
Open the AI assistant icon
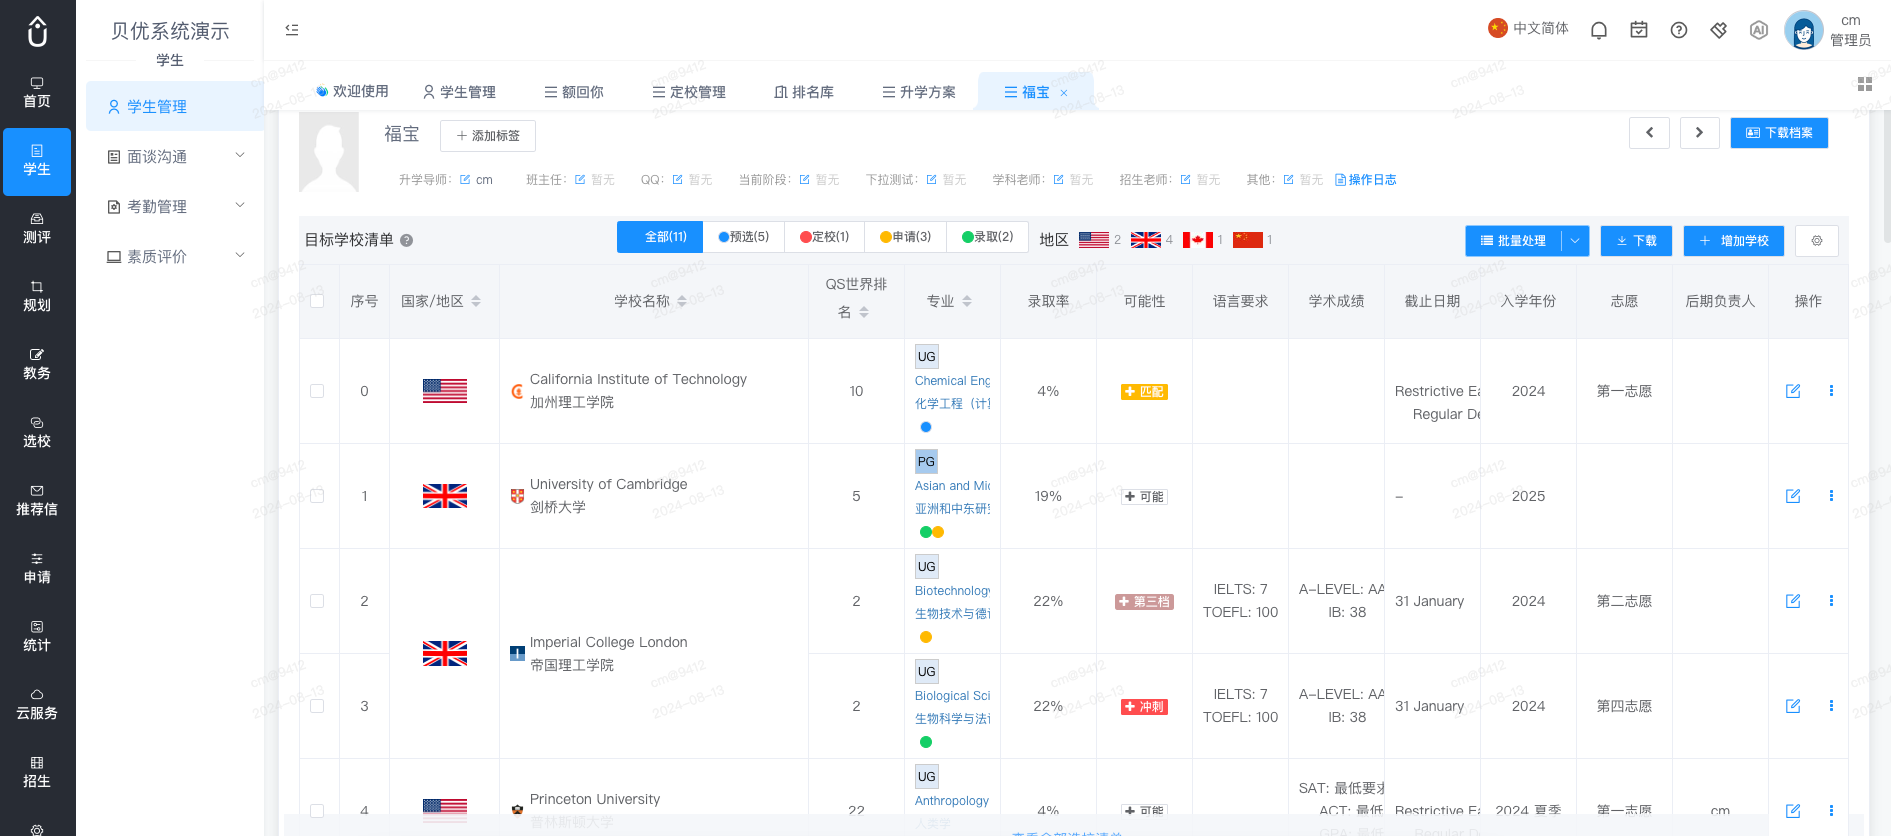1759,30
